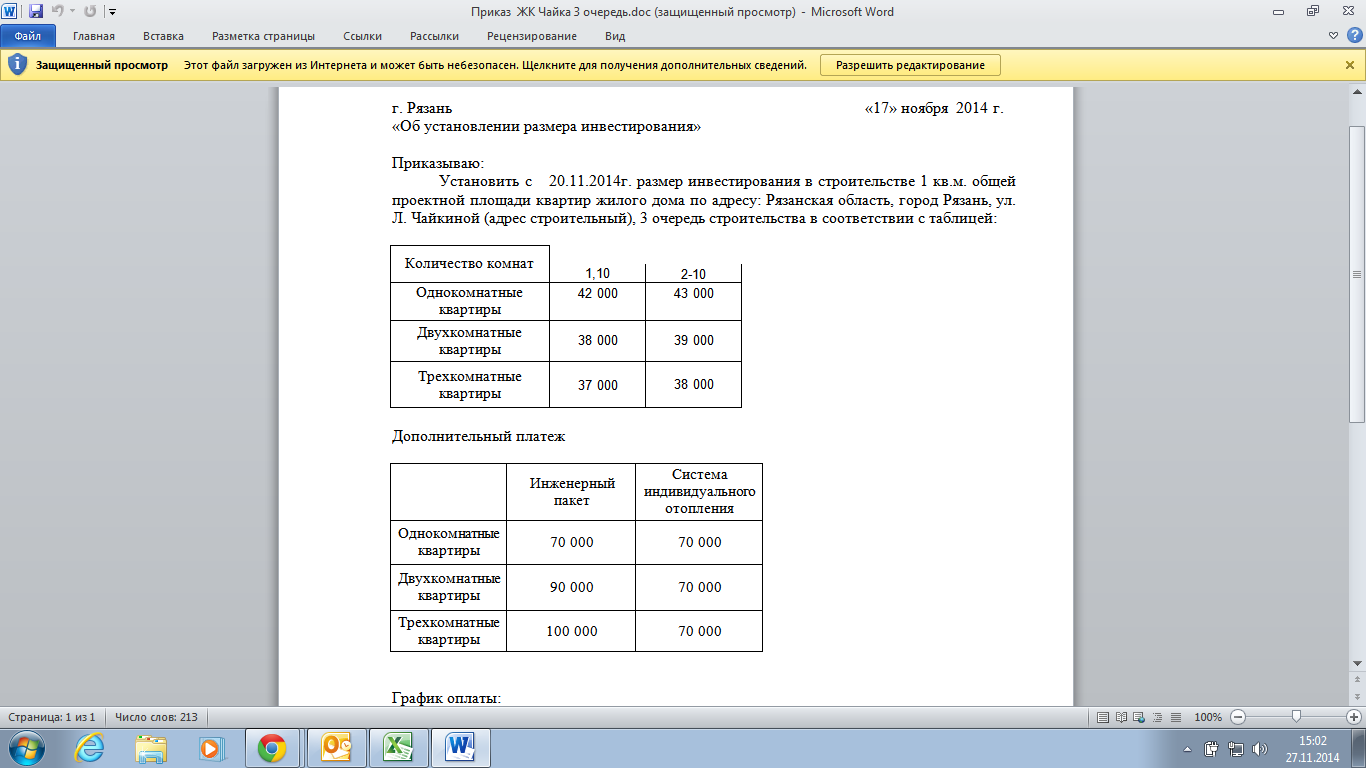Image resolution: width=1366 pixels, height=768 pixels.
Task: Open the Файл tab
Action: (x=27, y=36)
